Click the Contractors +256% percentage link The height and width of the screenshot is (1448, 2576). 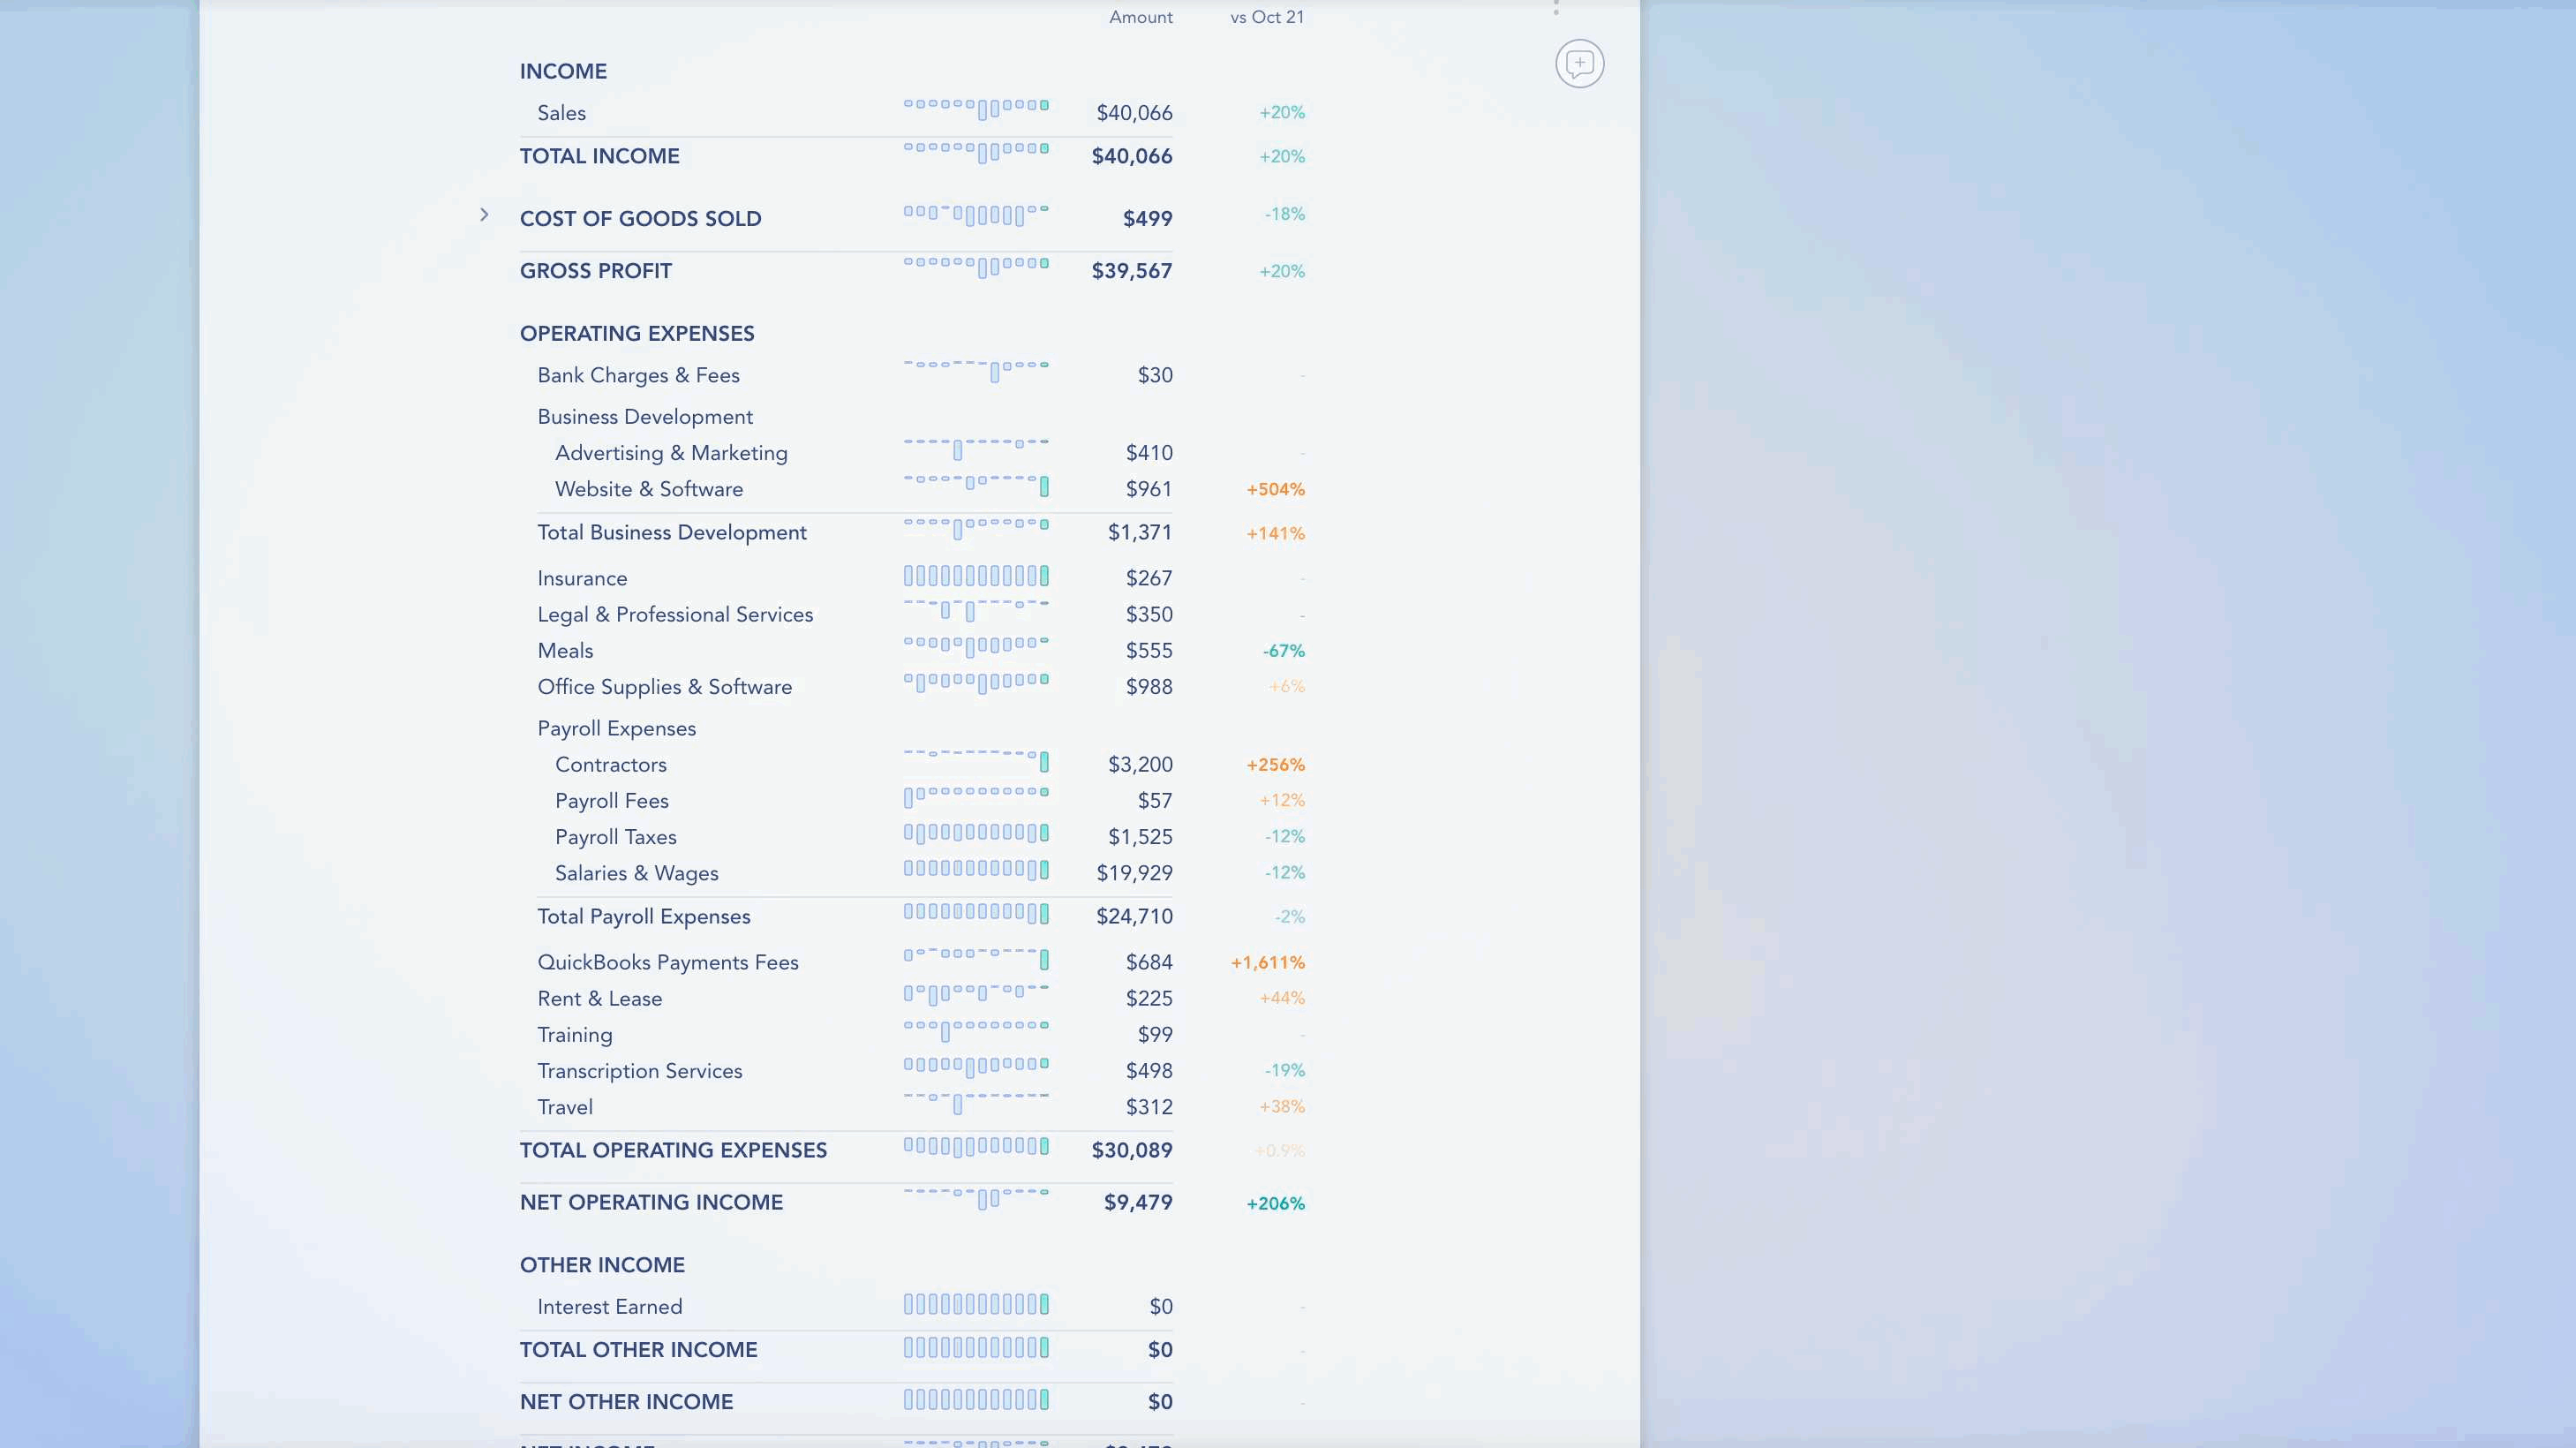tap(1276, 765)
